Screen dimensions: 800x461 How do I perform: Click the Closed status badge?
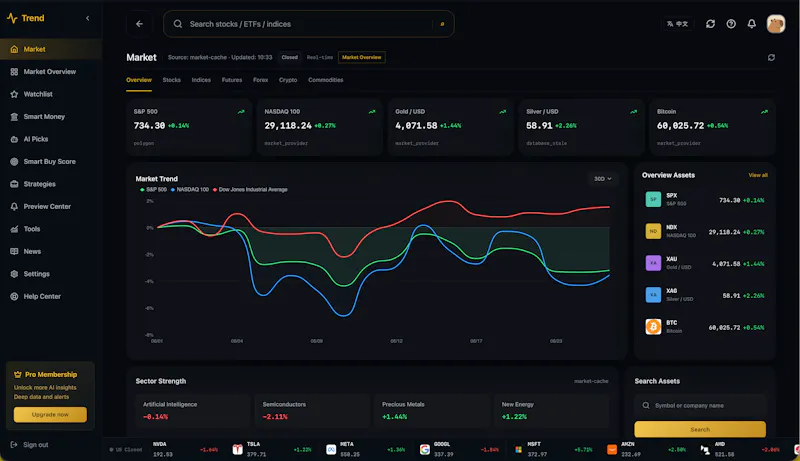coord(289,57)
